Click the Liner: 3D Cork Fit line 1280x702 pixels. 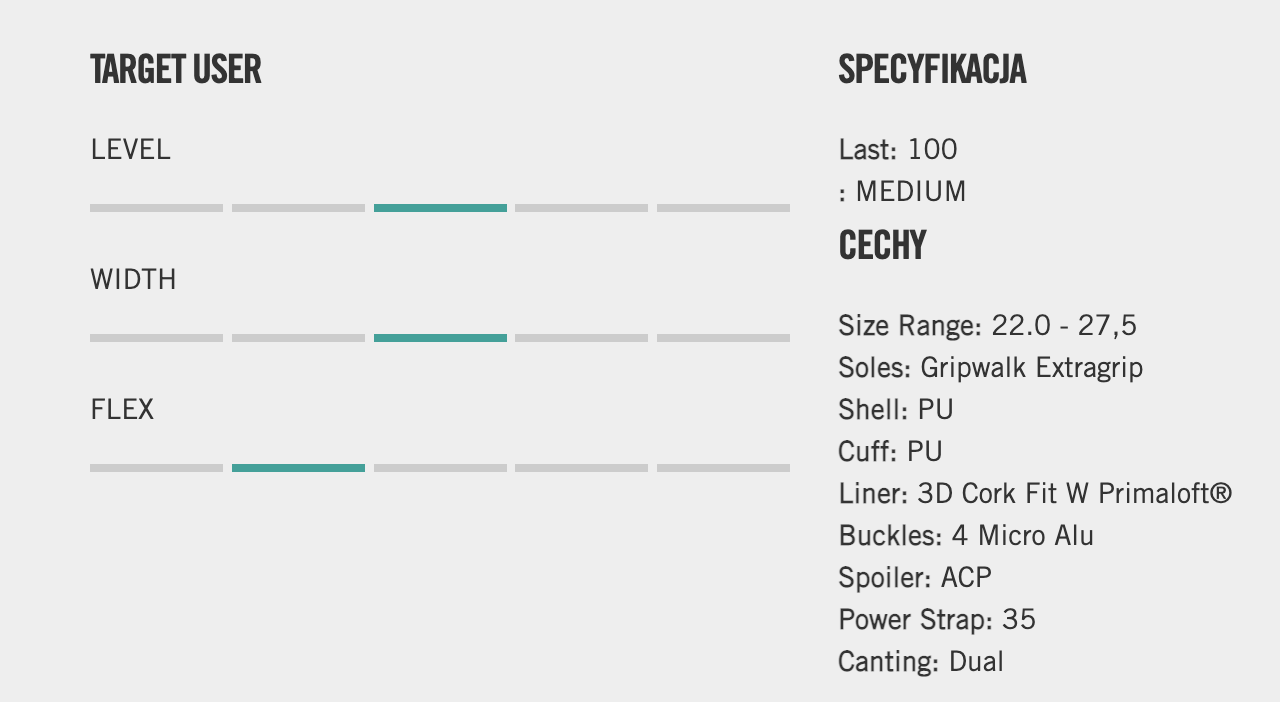[1035, 494]
